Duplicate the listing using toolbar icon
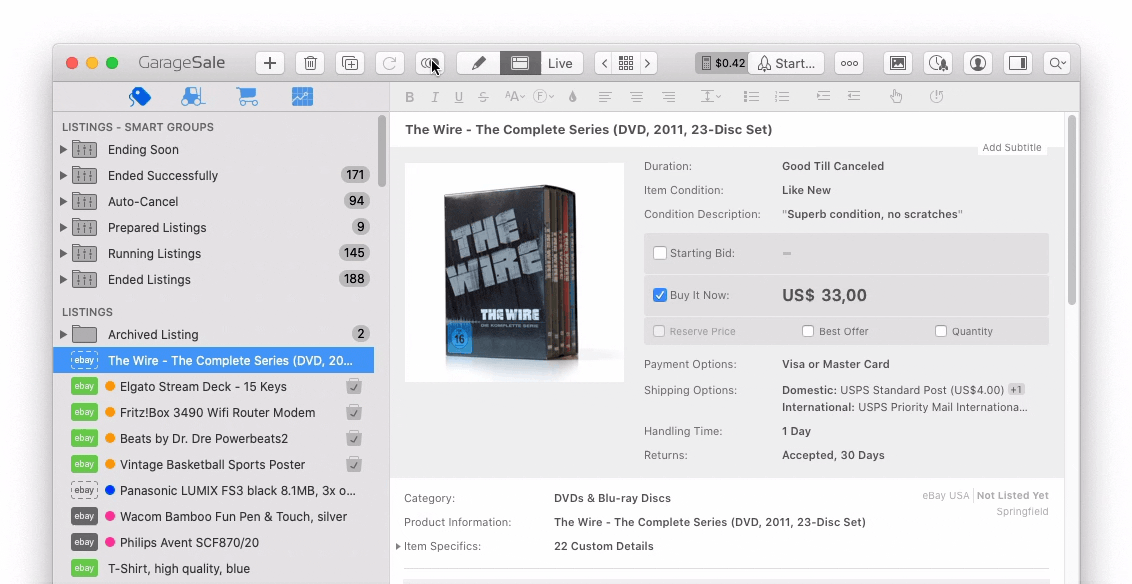This screenshot has width=1132, height=584. (349, 62)
